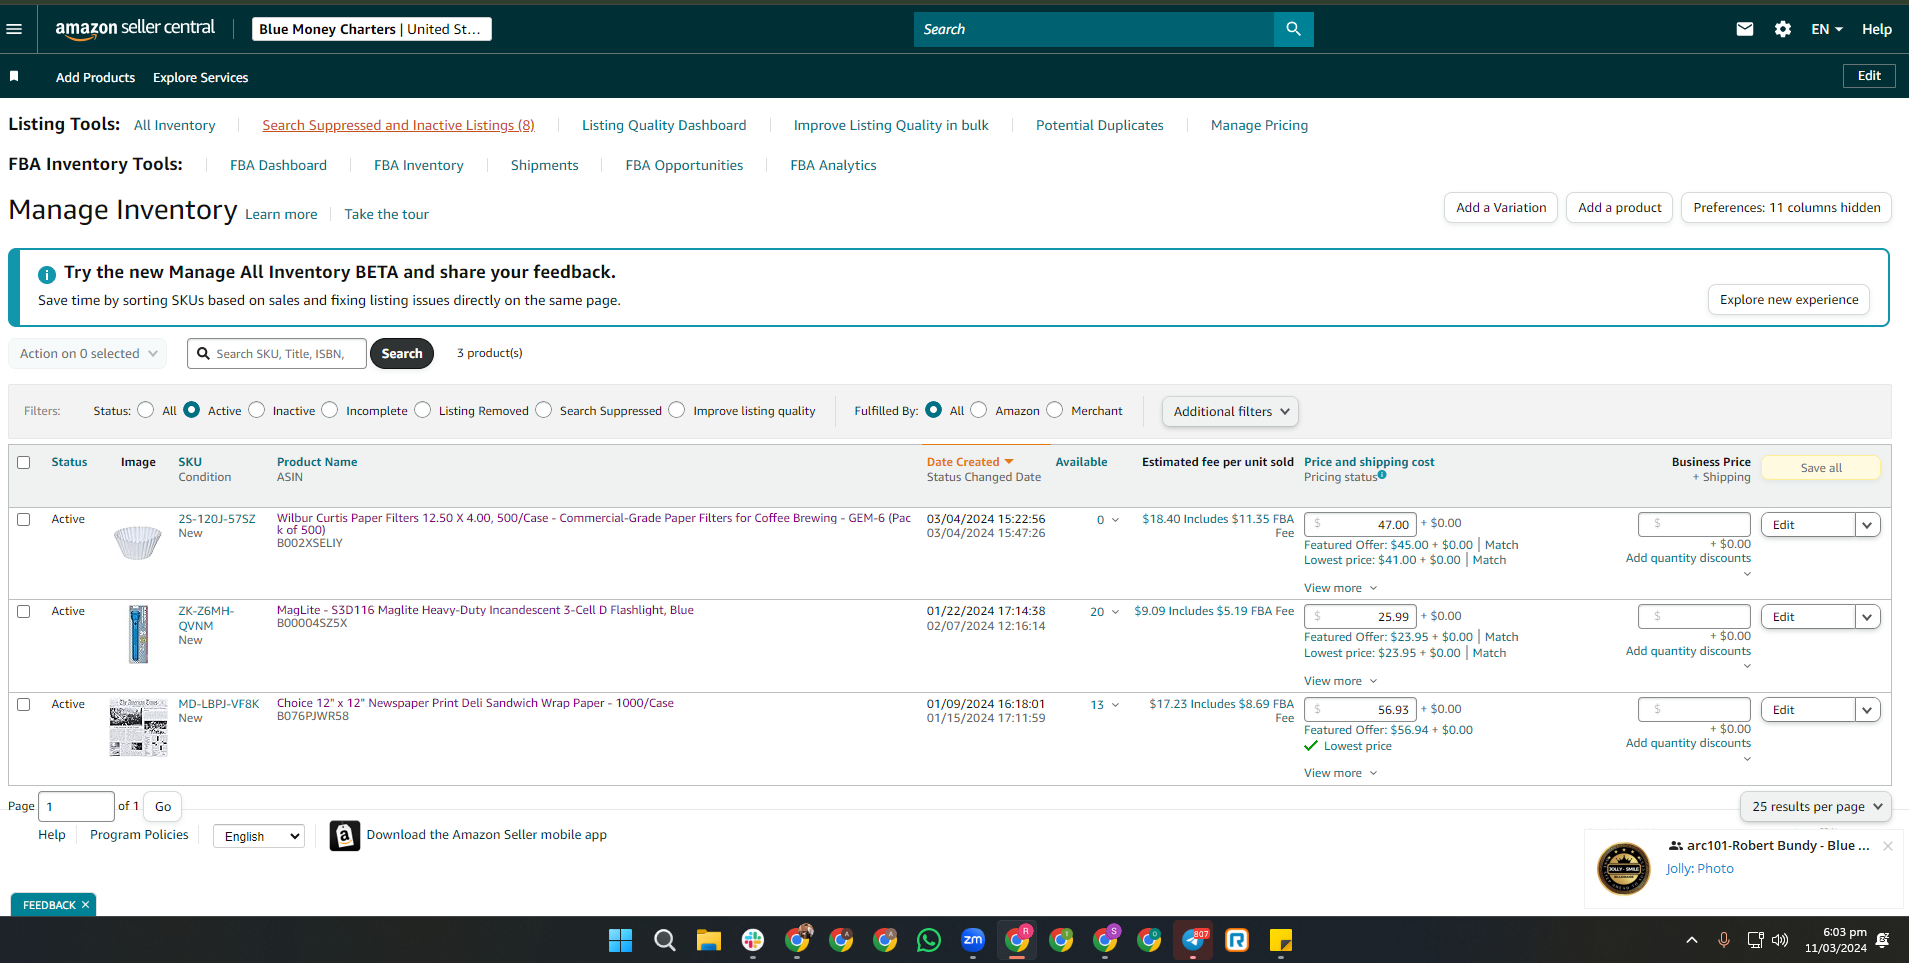
Task: Select the Listing Removed status filter
Action: coord(423,410)
